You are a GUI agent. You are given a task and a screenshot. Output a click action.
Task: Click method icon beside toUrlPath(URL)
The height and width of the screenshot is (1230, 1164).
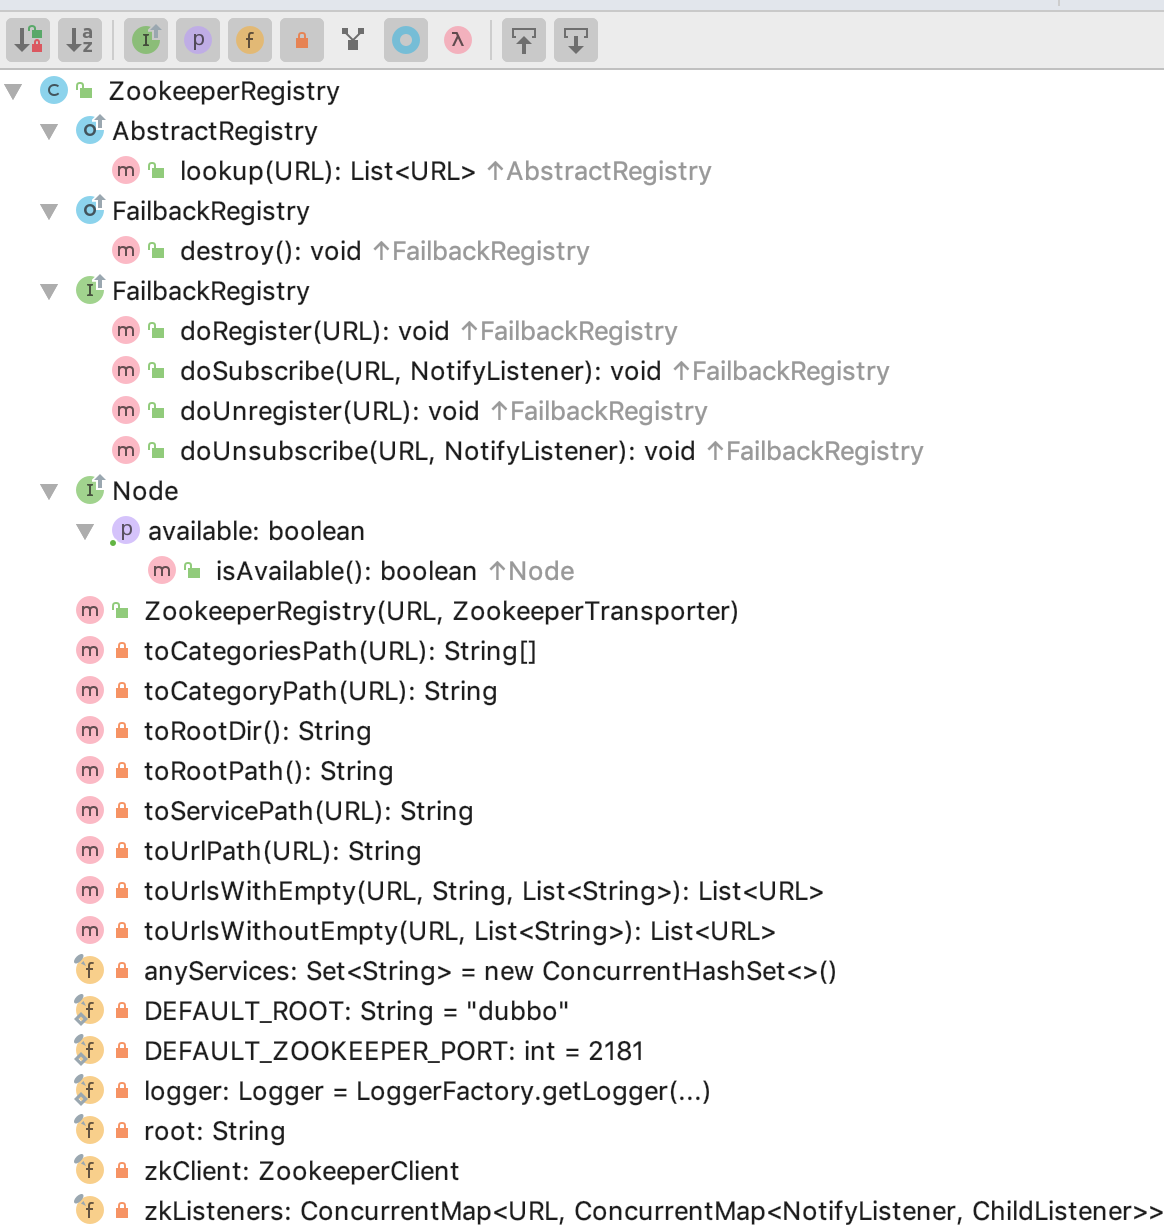click(90, 851)
